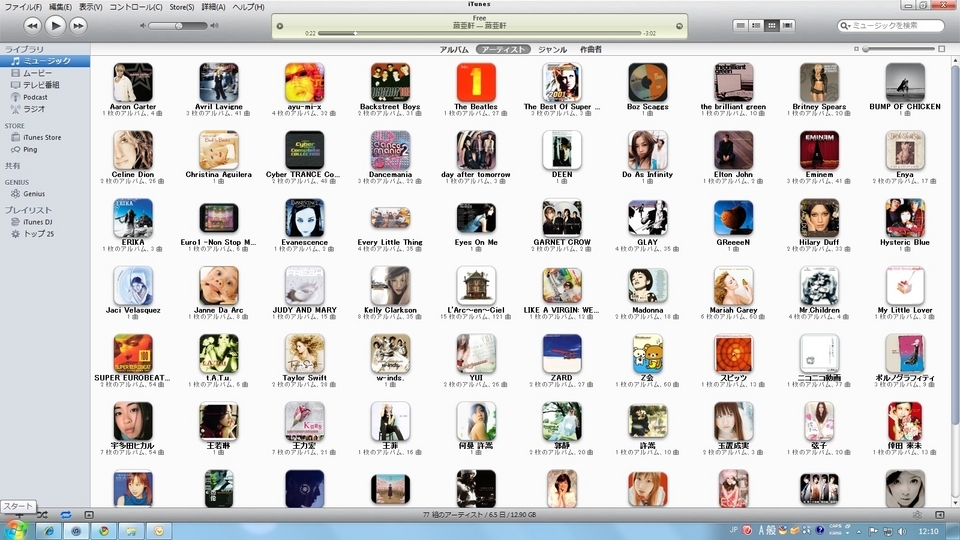Select The Beatles album artwork
This screenshot has height=540, width=960.
[476, 82]
